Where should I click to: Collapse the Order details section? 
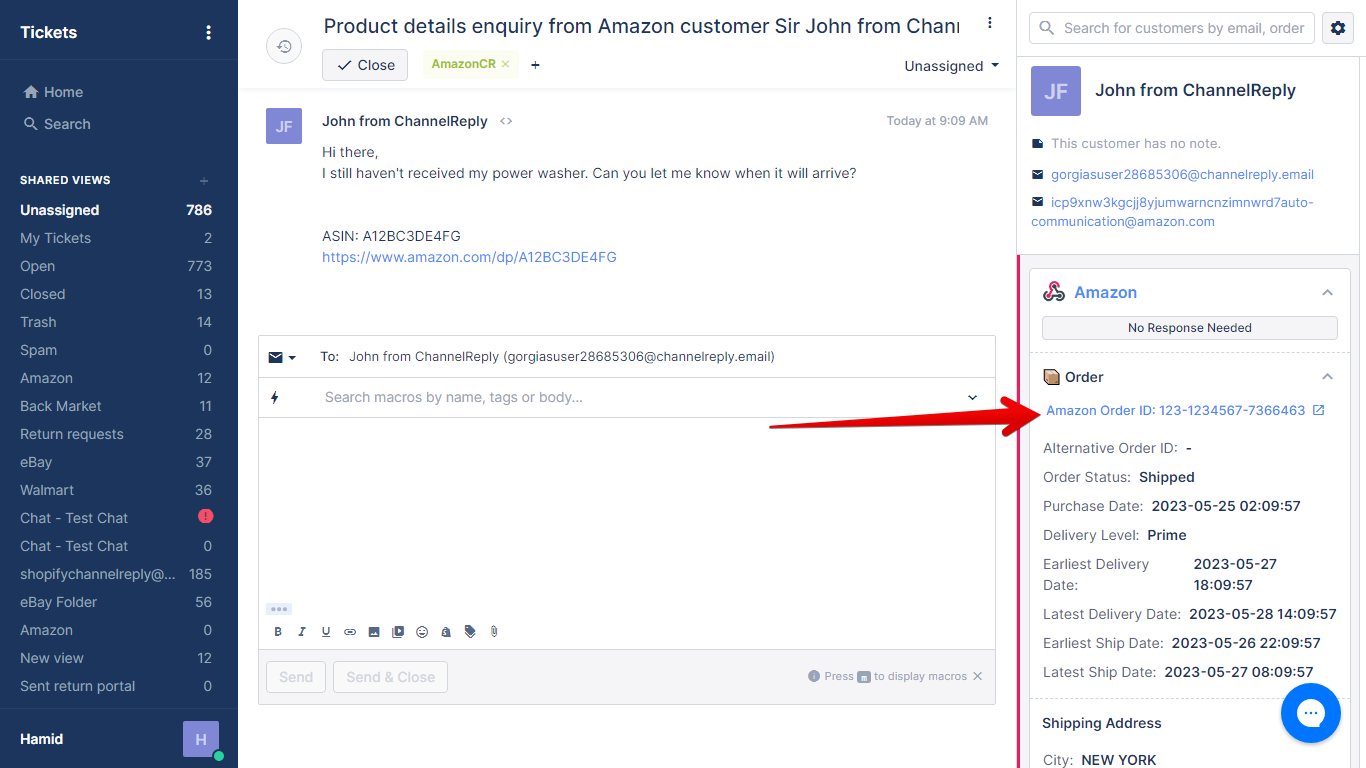(x=1328, y=377)
